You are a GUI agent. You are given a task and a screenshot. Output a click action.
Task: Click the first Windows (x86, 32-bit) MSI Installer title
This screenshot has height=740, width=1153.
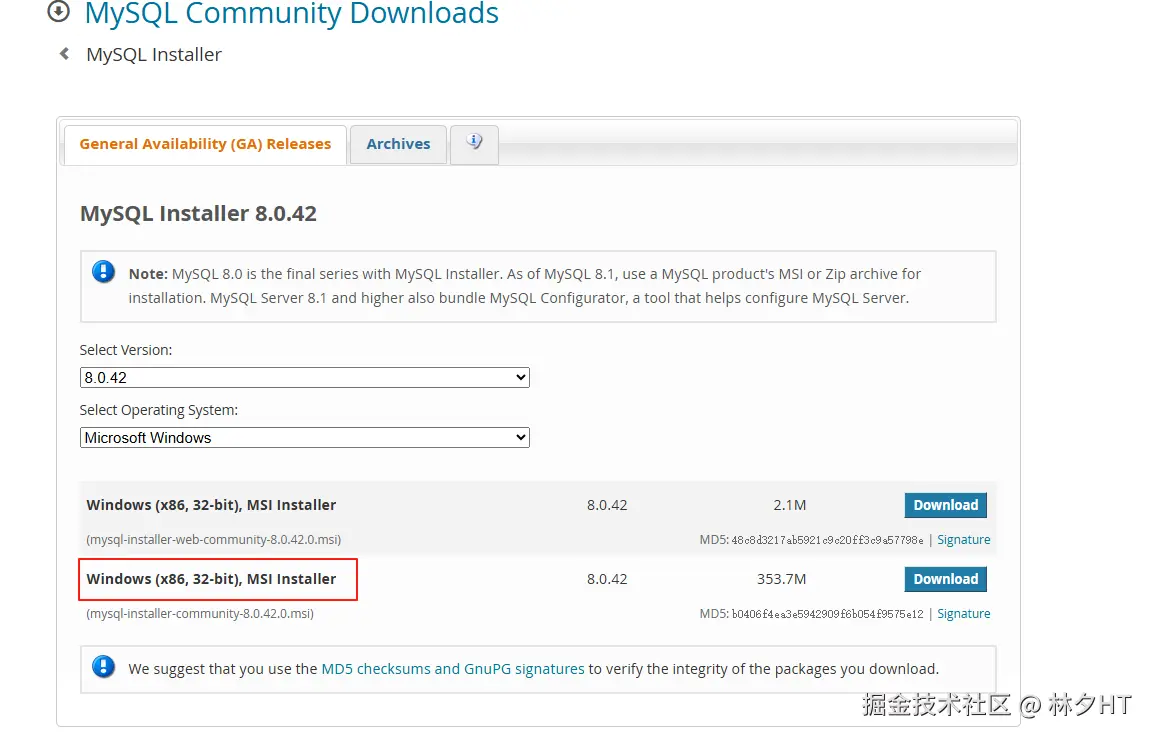pyautogui.click(x=211, y=505)
